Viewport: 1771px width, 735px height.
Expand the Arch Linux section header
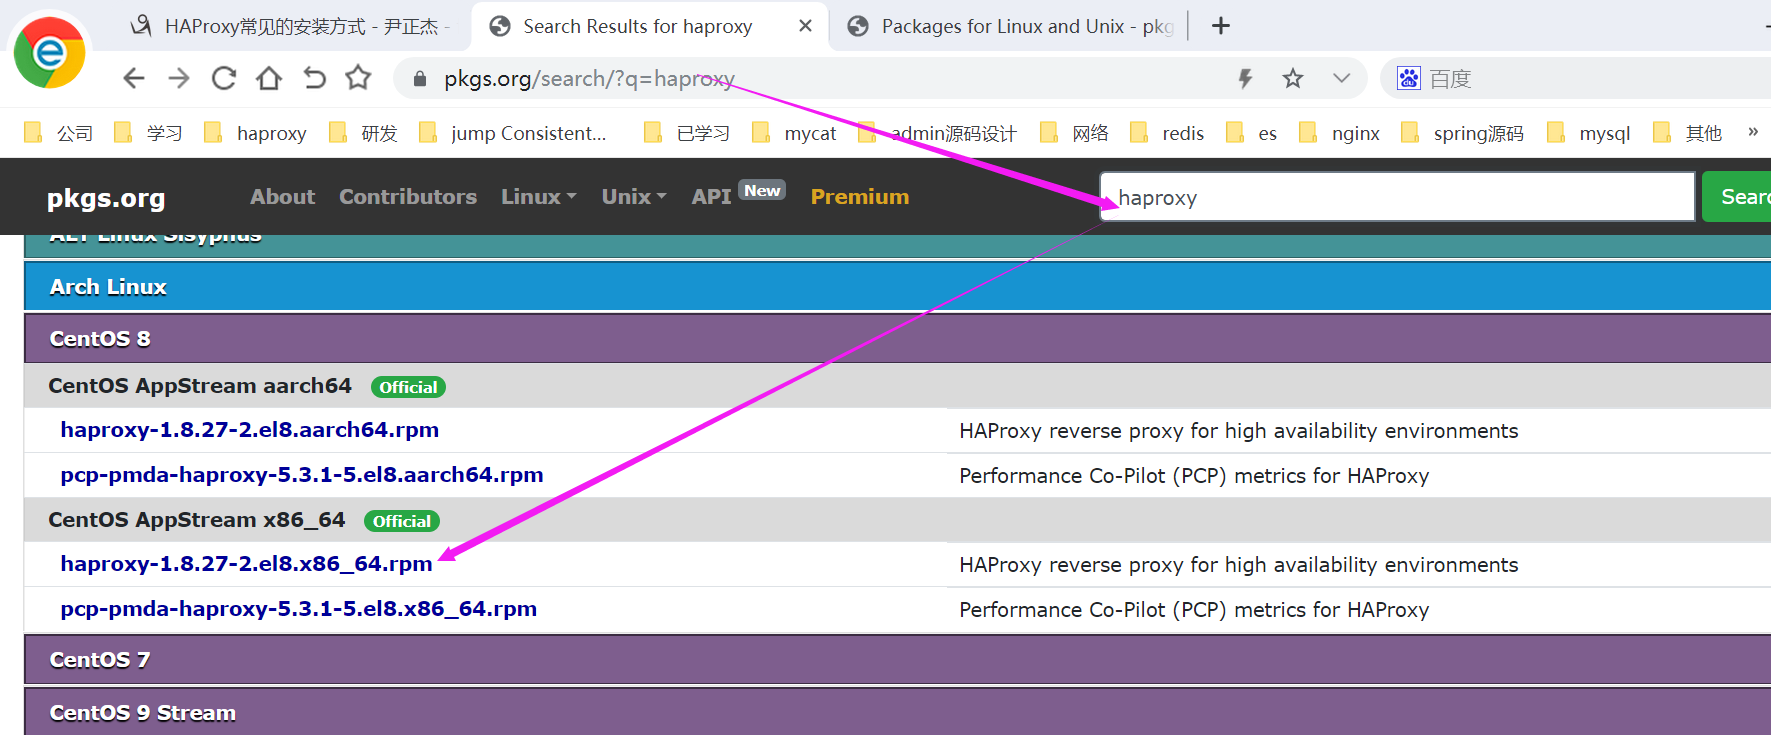click(897, 287)
